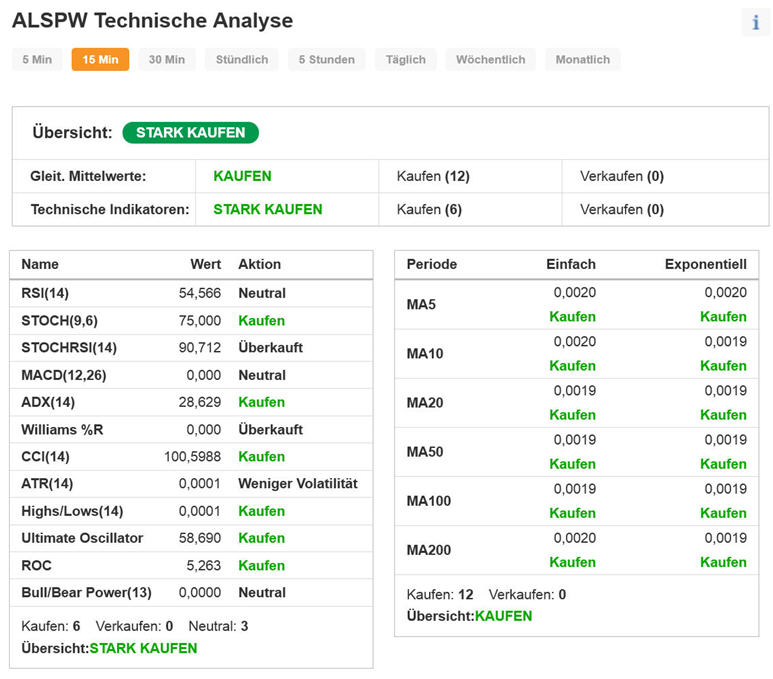
Task: Select the MA100 period row label
Action: [x=428, y=501]
